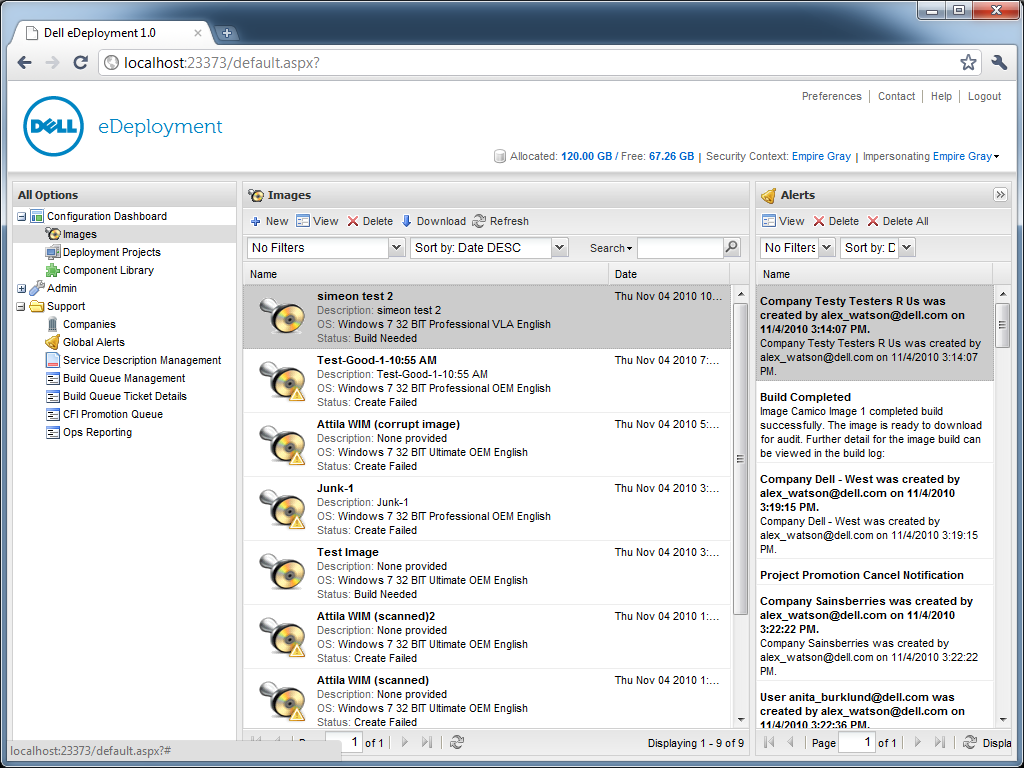Viewport: 1024px width, 768px height.
Task: Click the New image button
Action: click(270, 221)
